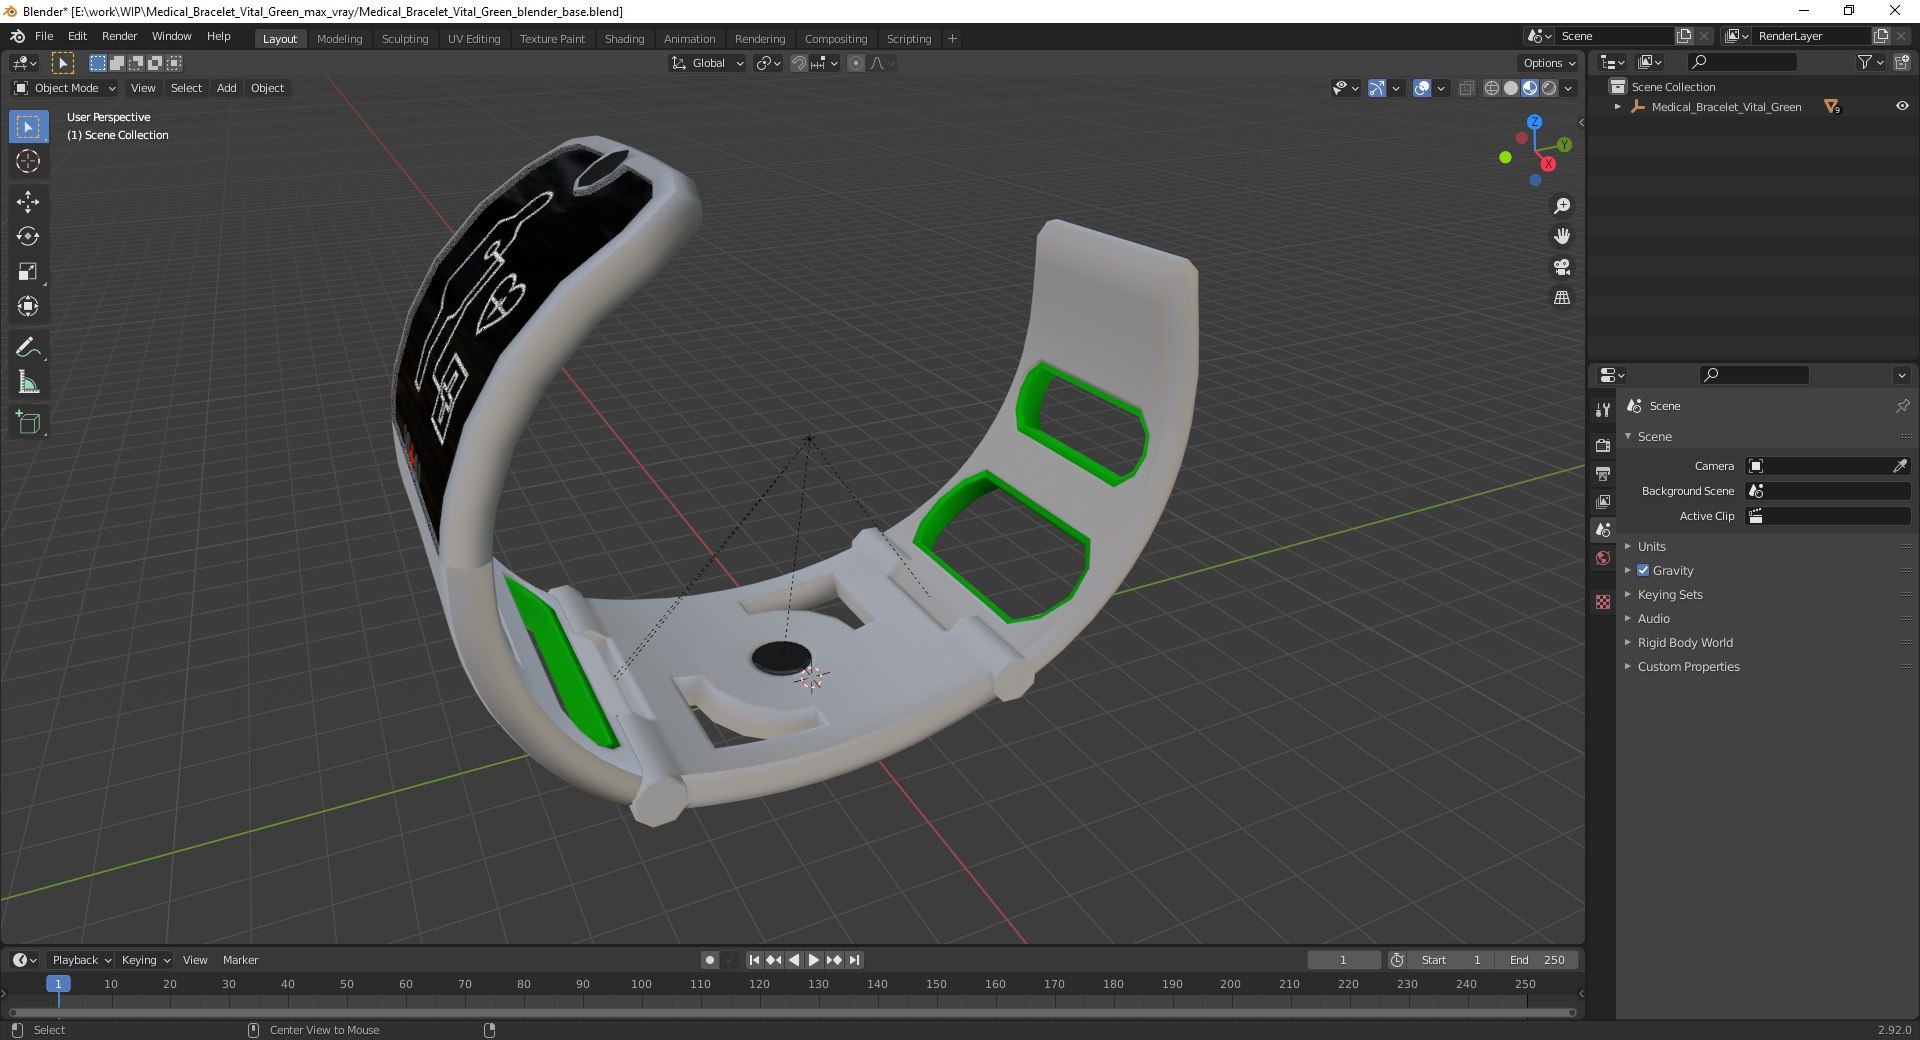Switch to rendered viewport shading
The width and height of the screenshot is (1920, 1040).
1549,88
